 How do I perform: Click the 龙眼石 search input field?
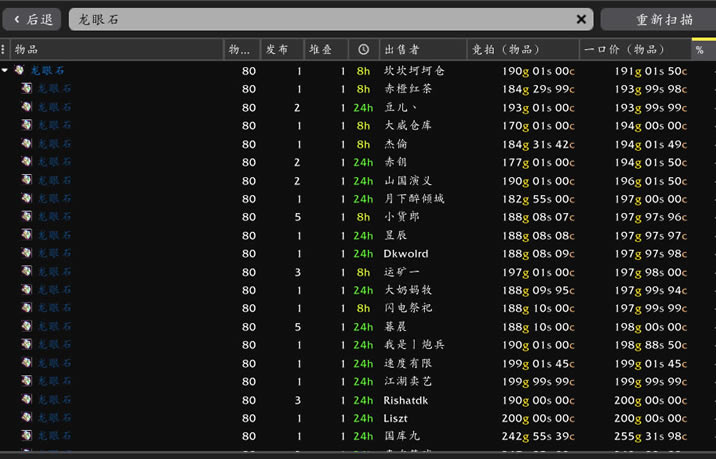point(320,19)
